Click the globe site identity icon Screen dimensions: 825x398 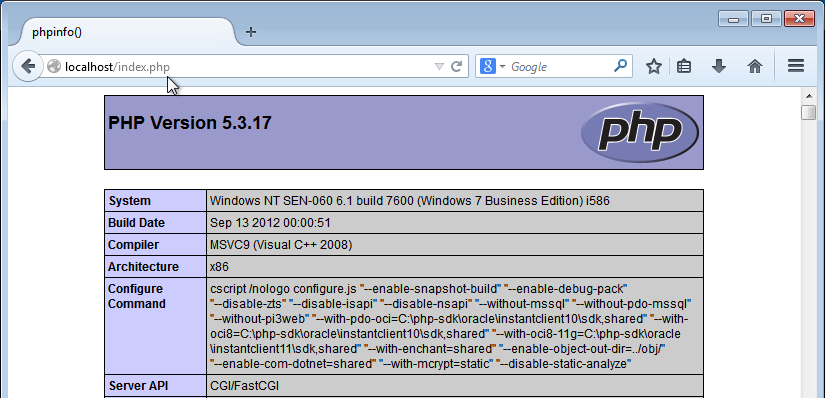pyautogui.click(x=54, y=66)
